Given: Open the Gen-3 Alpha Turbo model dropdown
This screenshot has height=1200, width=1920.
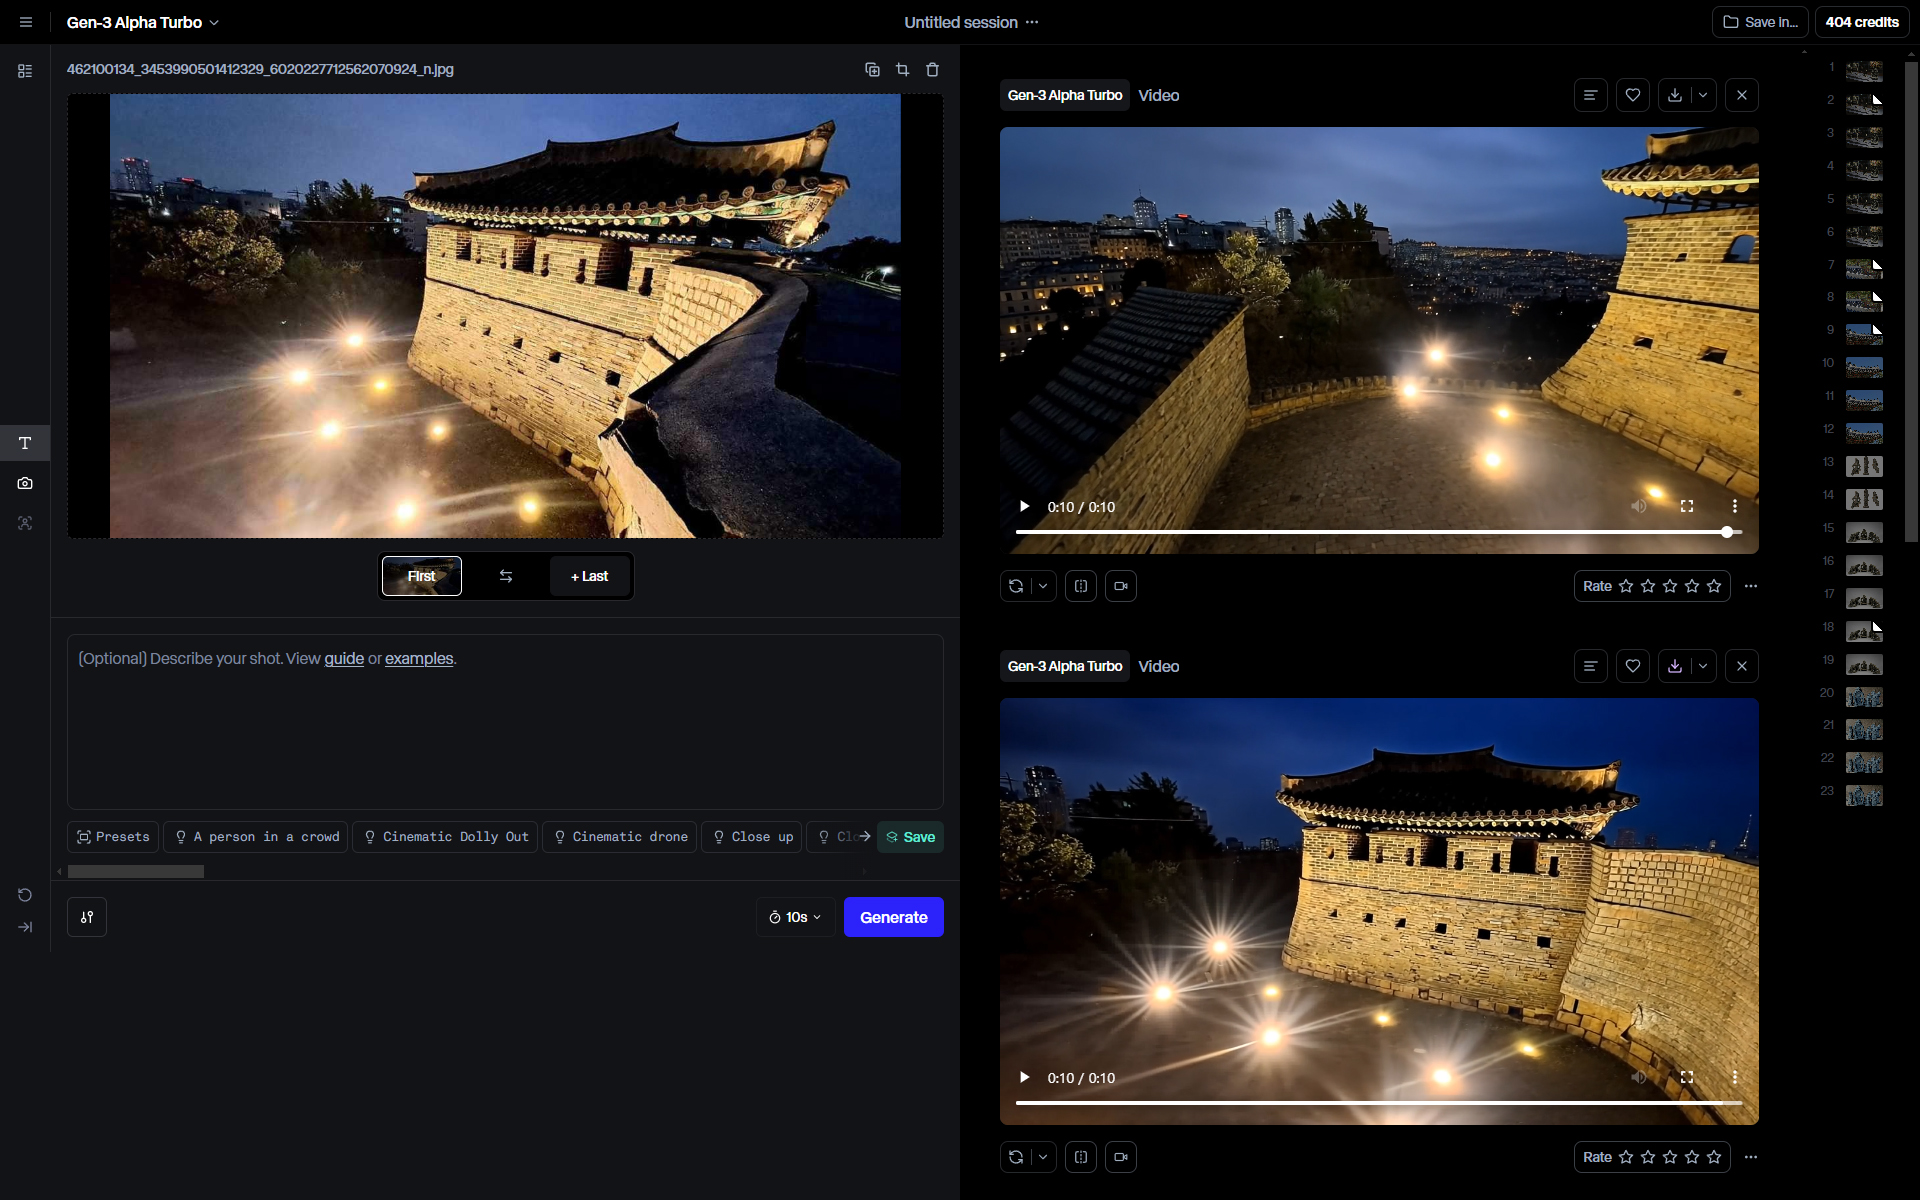Looking at the screenshot, I should point(142,22).
